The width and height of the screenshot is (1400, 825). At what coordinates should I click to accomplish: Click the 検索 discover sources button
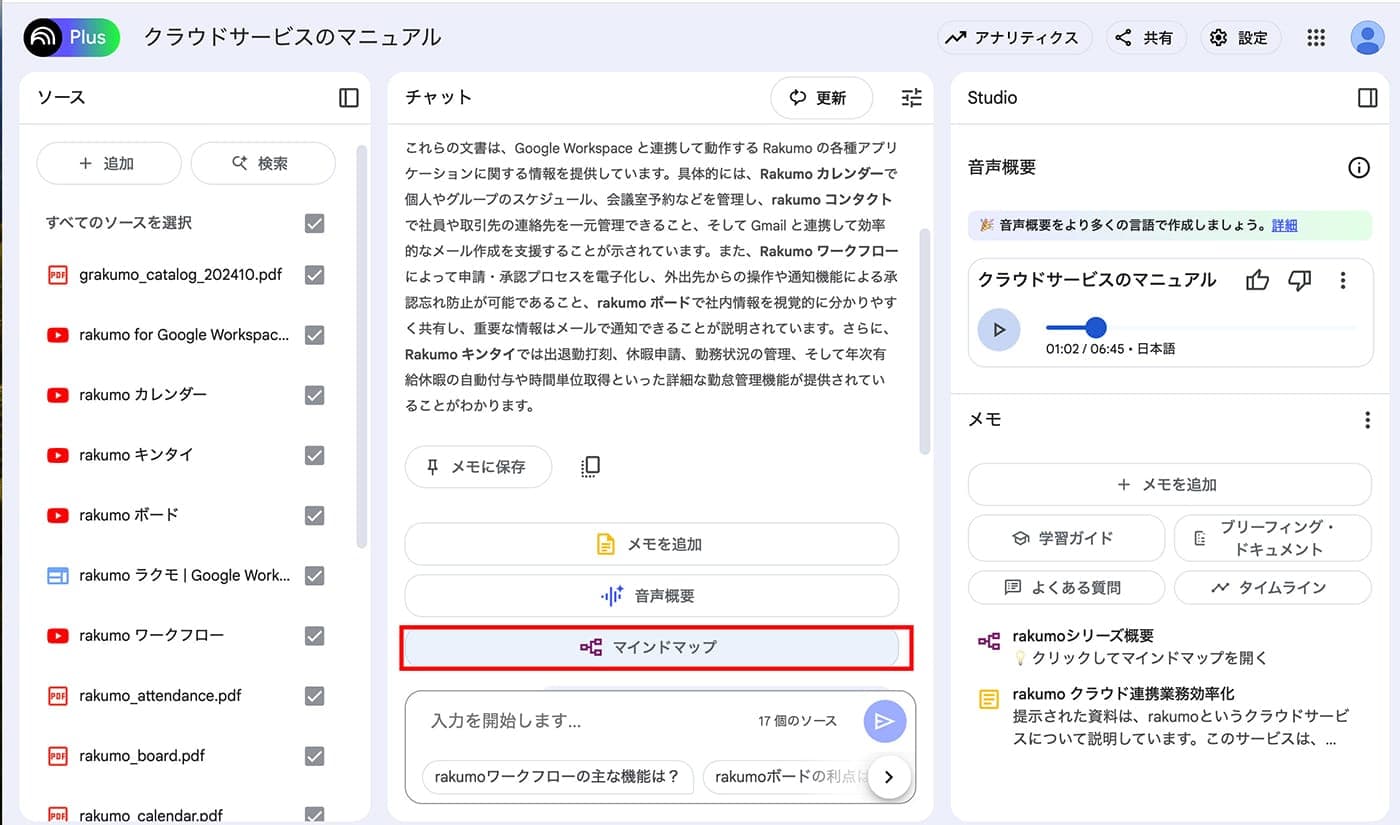pos(263,163)
